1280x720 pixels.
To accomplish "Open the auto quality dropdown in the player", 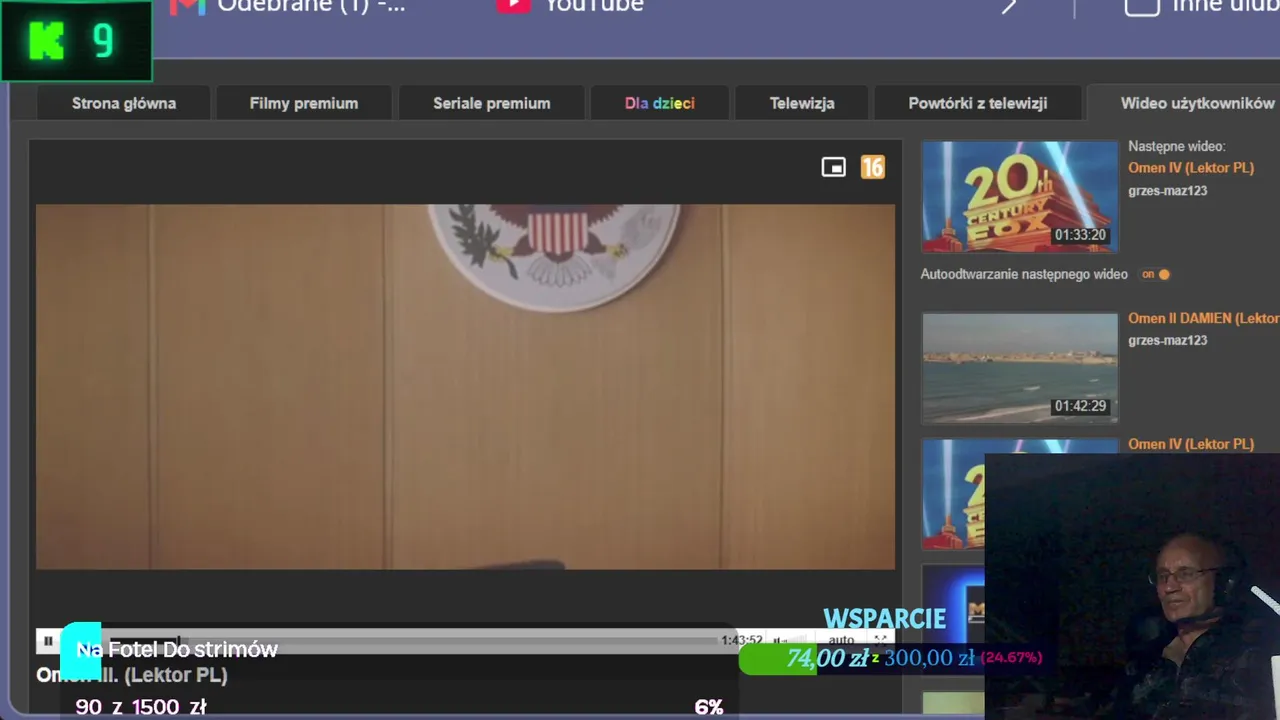I will click(x=841, y=640).
